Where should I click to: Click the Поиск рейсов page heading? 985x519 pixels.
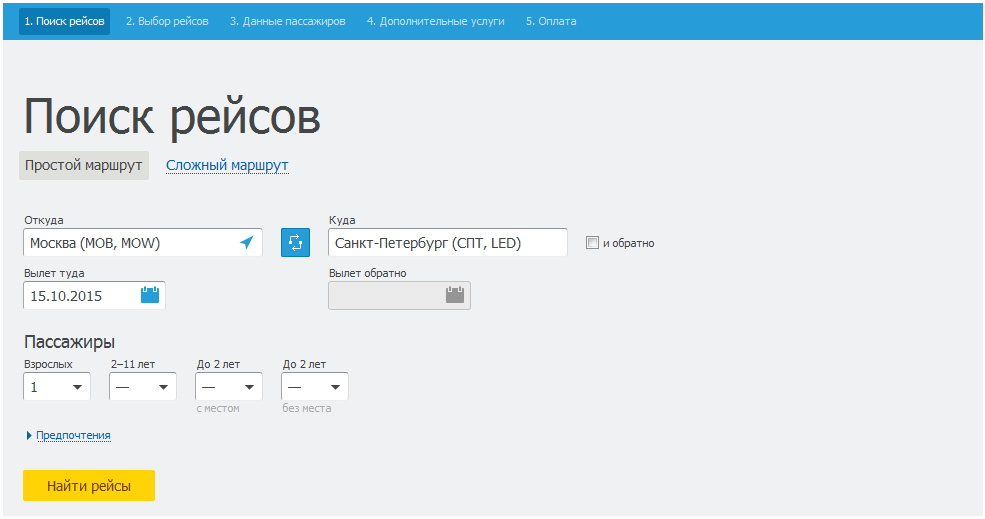click(172, 116)
